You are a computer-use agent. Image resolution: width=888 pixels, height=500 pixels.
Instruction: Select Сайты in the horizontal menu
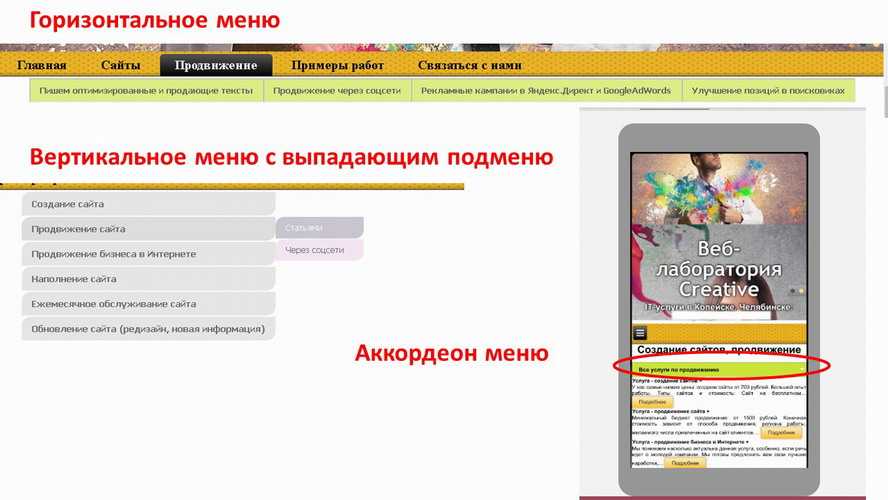click(120, 66)
